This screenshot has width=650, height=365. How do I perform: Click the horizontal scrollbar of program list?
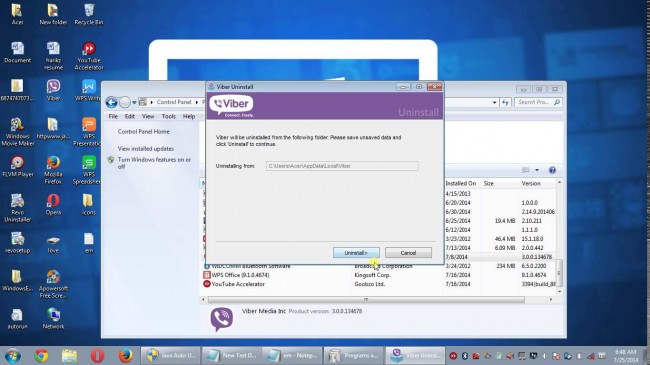(x=366, y=299)
